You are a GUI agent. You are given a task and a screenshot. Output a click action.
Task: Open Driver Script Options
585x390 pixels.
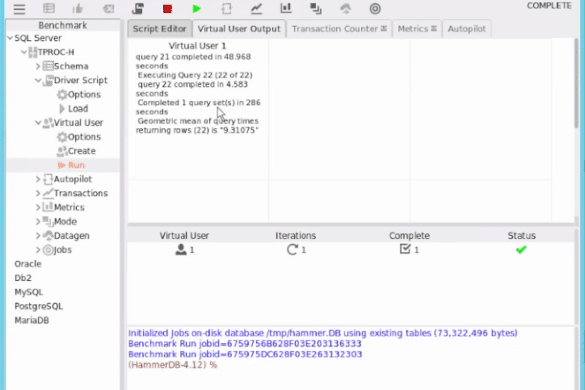click(79, 94)
